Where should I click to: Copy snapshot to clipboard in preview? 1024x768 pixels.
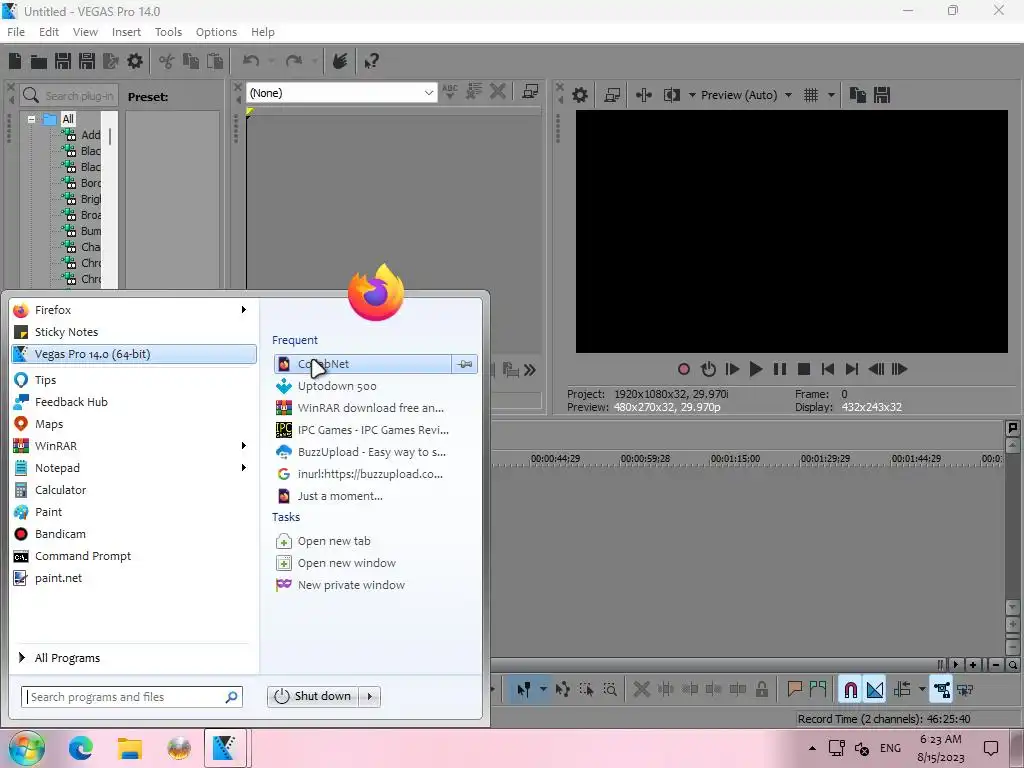[x=857, y=95]
